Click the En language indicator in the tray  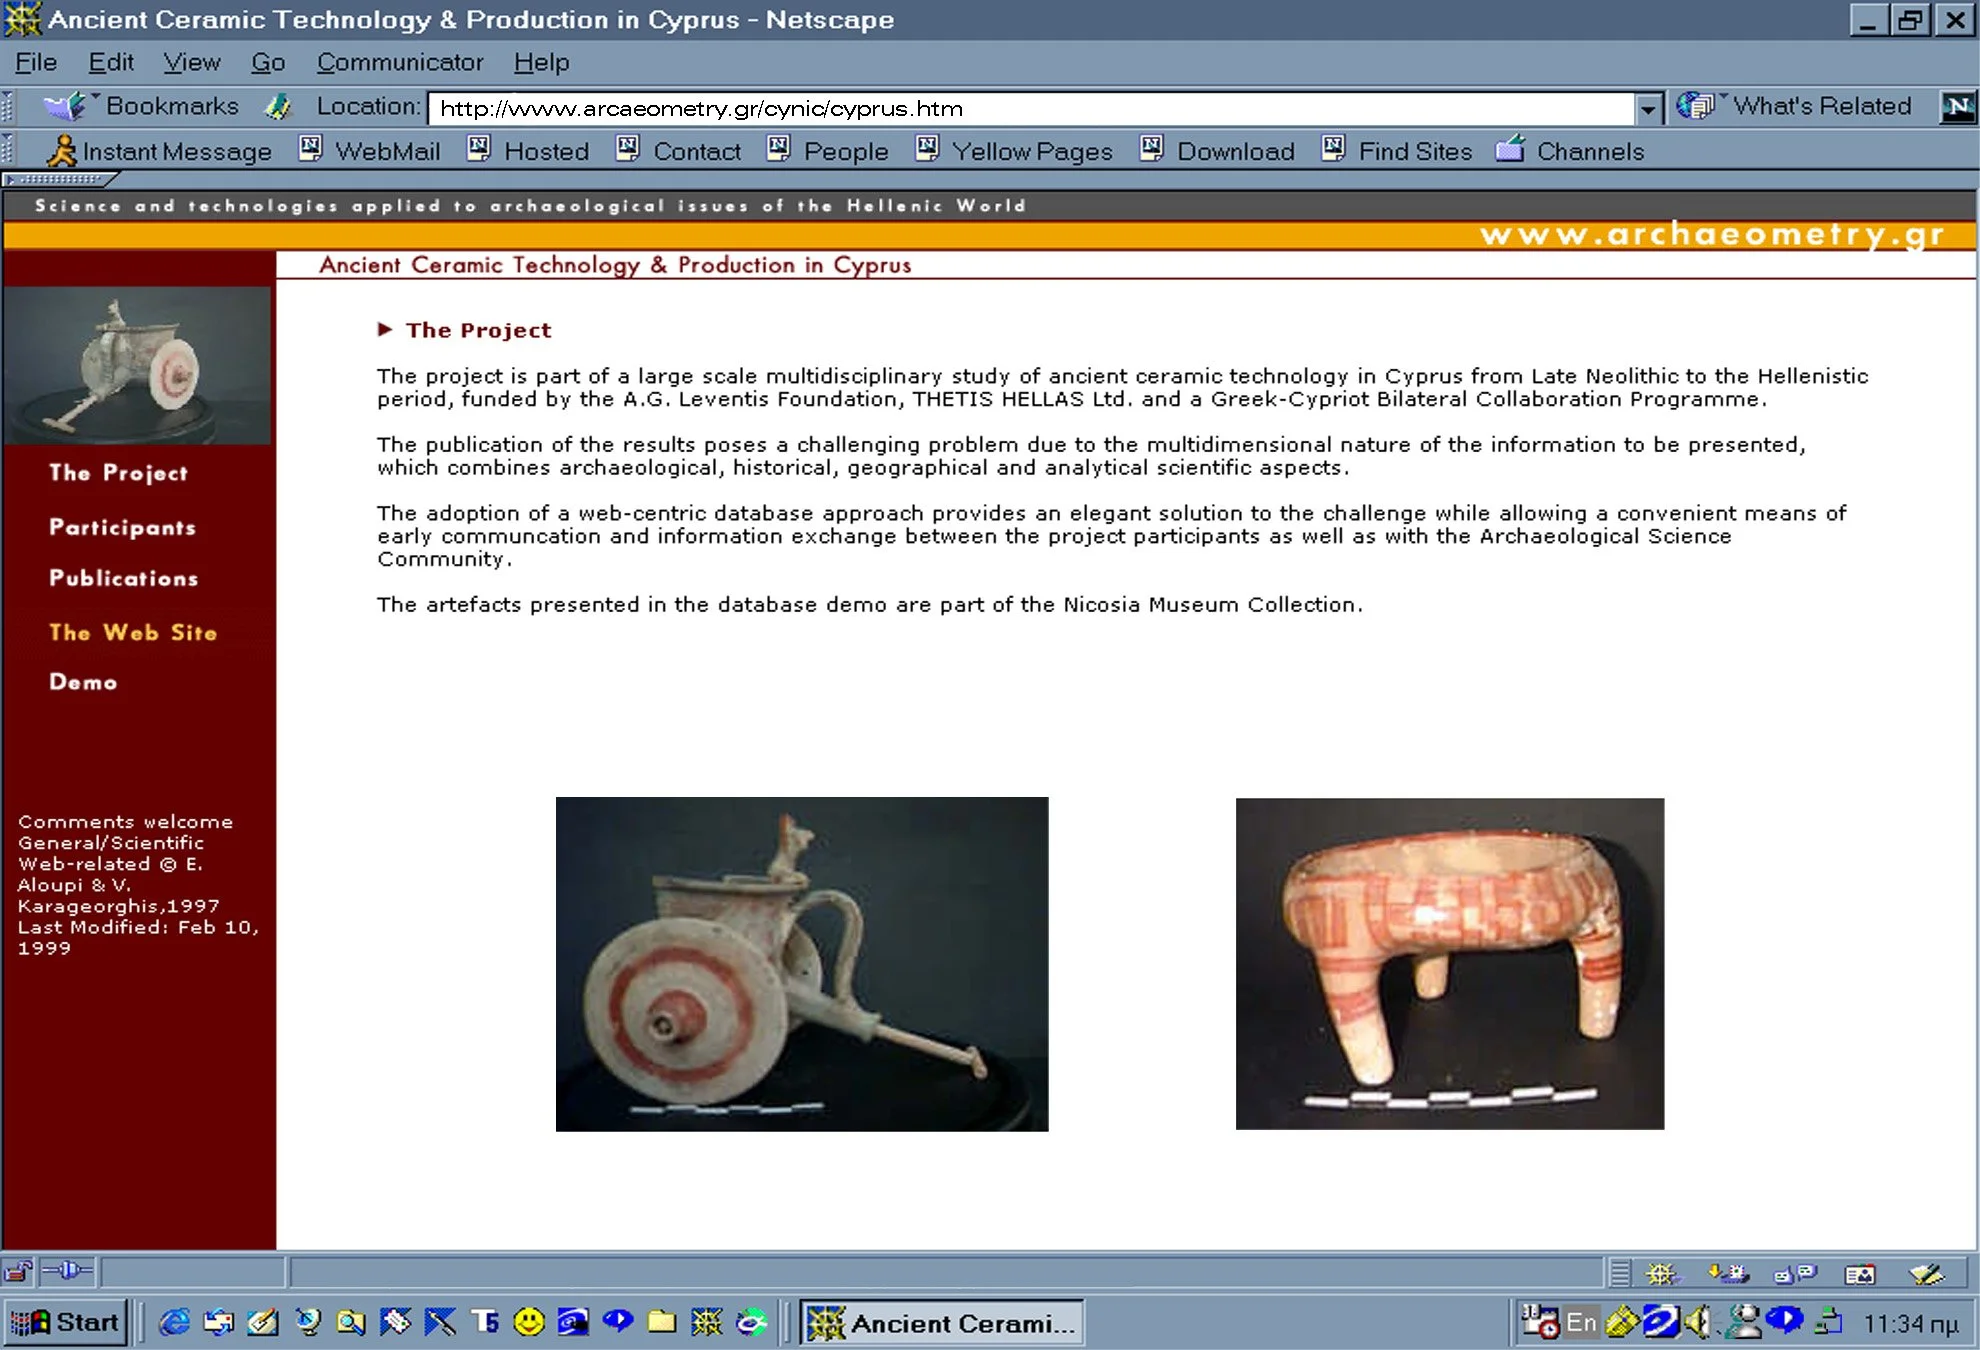point(1581,1321)
